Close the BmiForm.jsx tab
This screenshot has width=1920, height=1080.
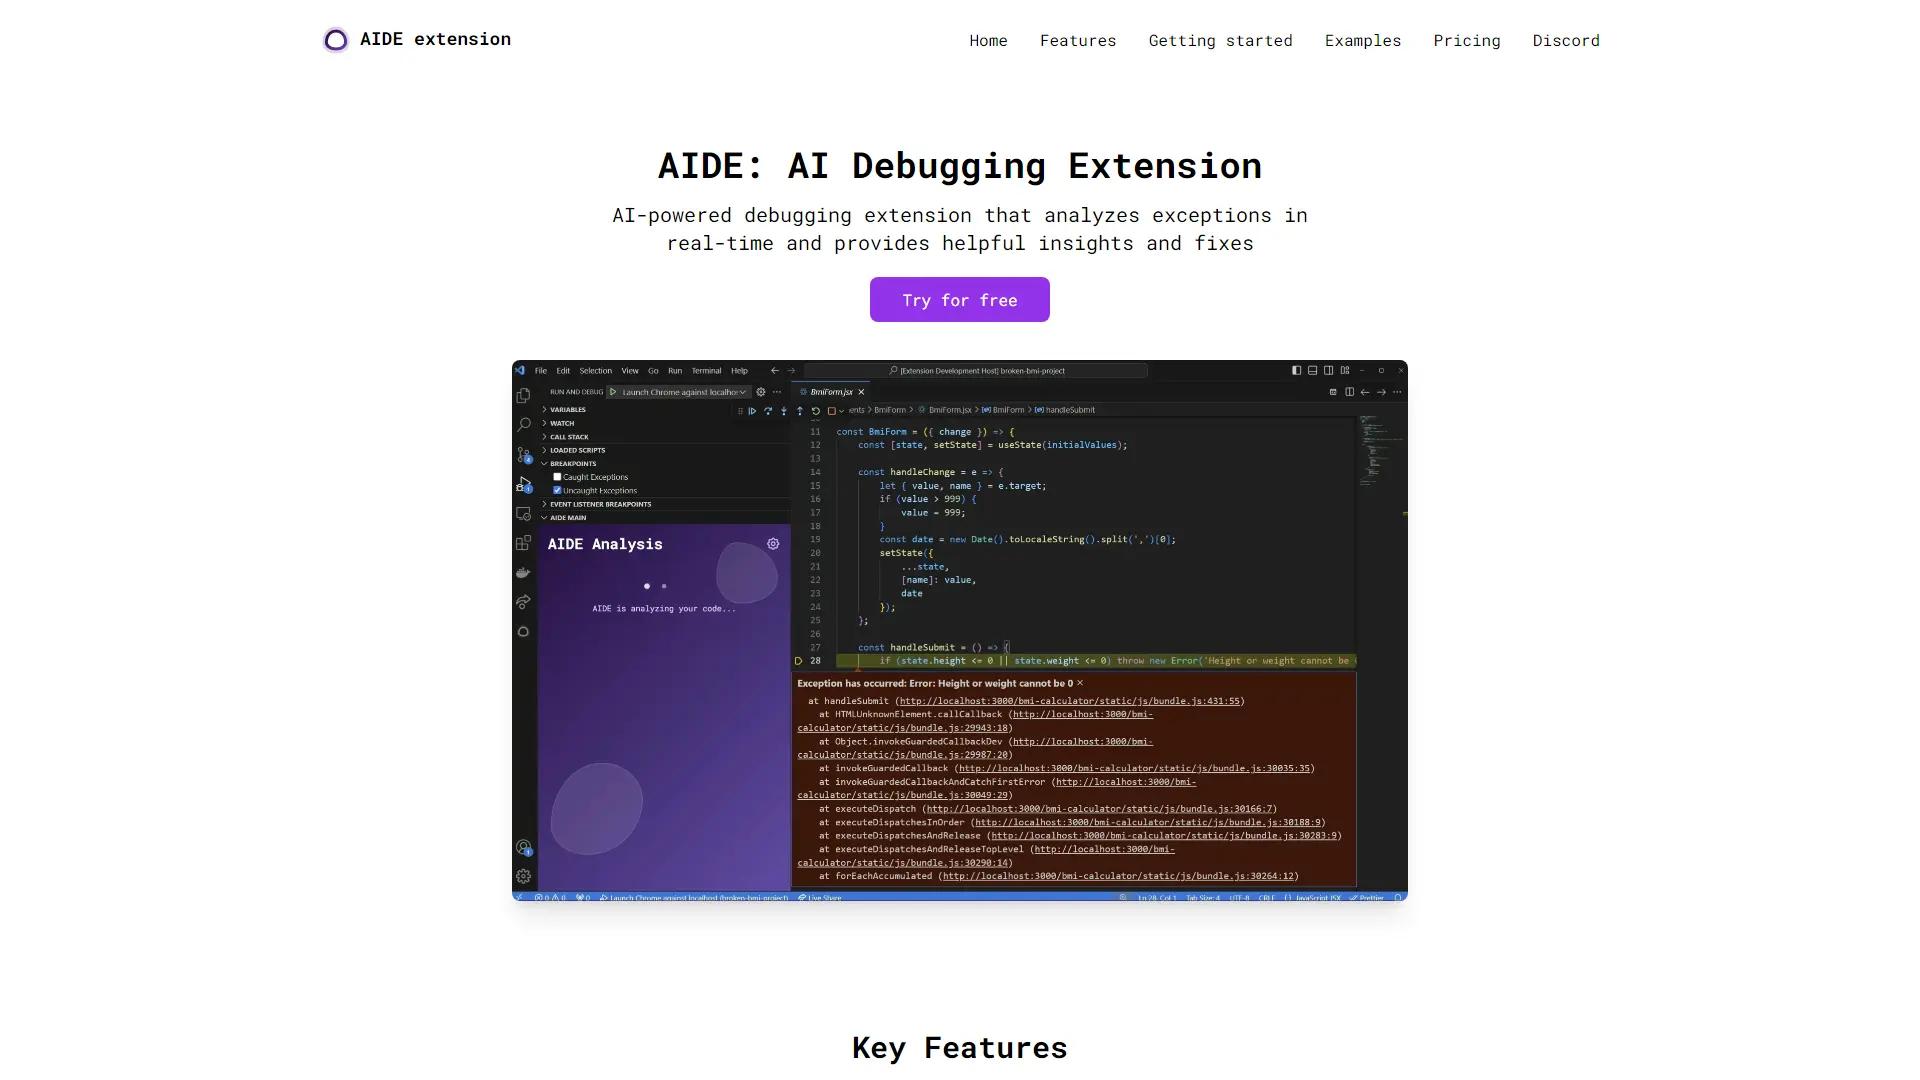861,392
